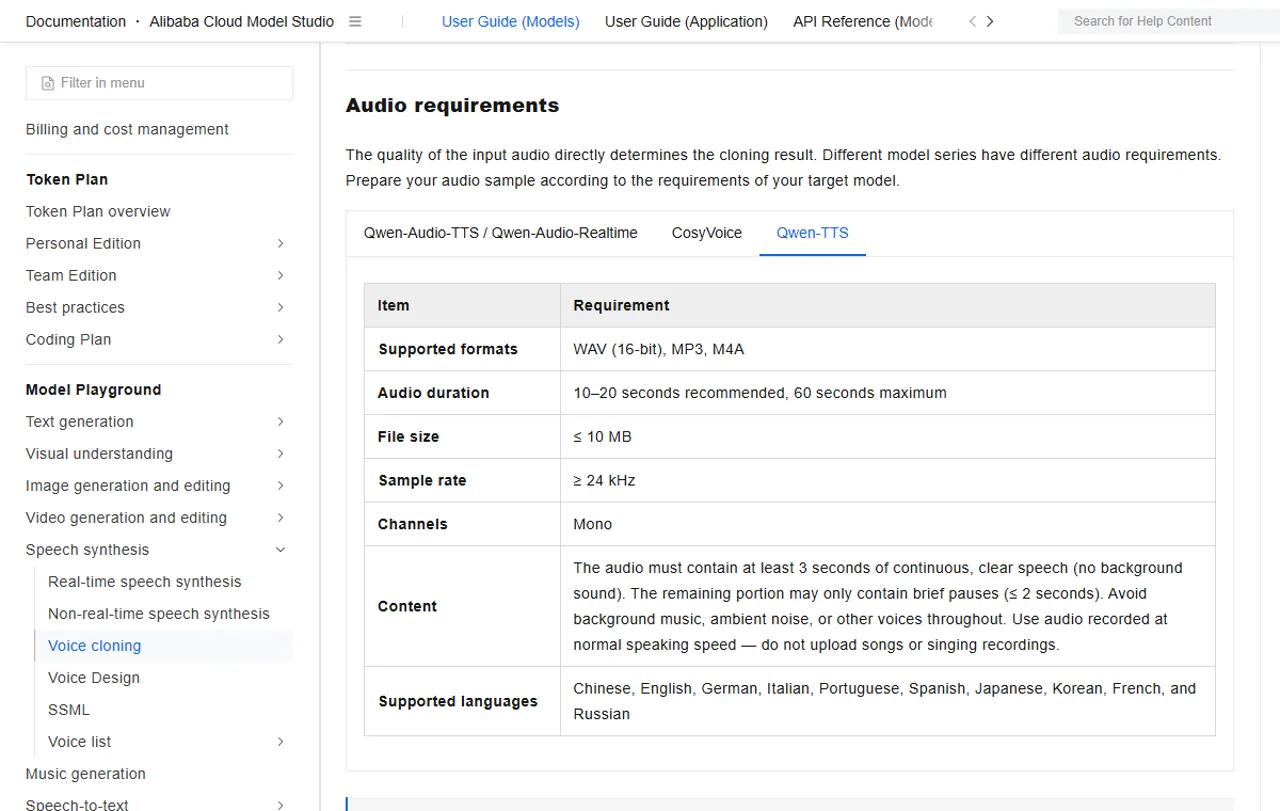This screenshot has height=811, width=1280.
Task: Open the Music generation page
Action: 86,773
